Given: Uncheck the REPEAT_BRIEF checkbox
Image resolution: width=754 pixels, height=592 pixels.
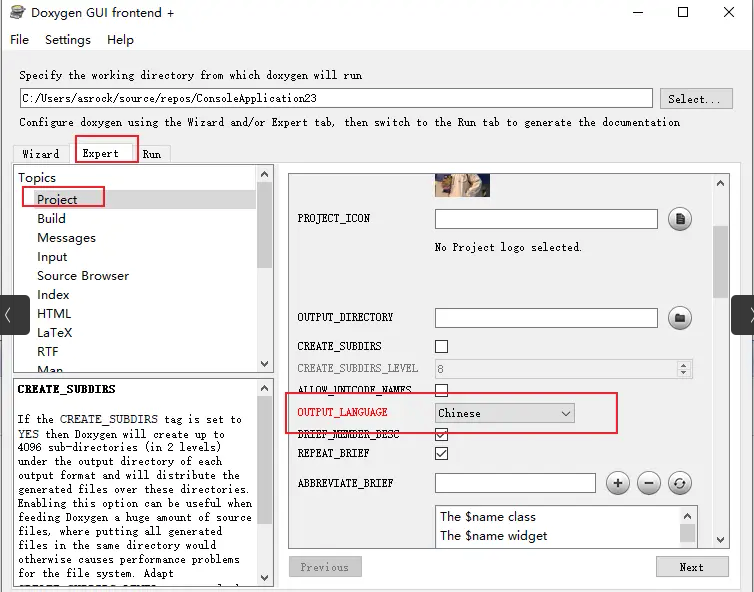Looking at the screenshot, I should [441, 453].
